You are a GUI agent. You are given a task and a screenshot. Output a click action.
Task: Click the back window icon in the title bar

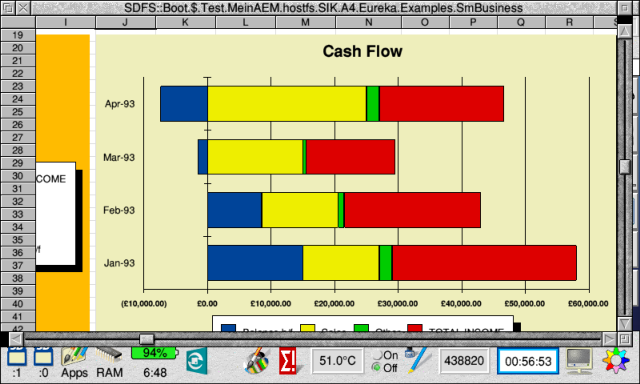coord(8,8)
